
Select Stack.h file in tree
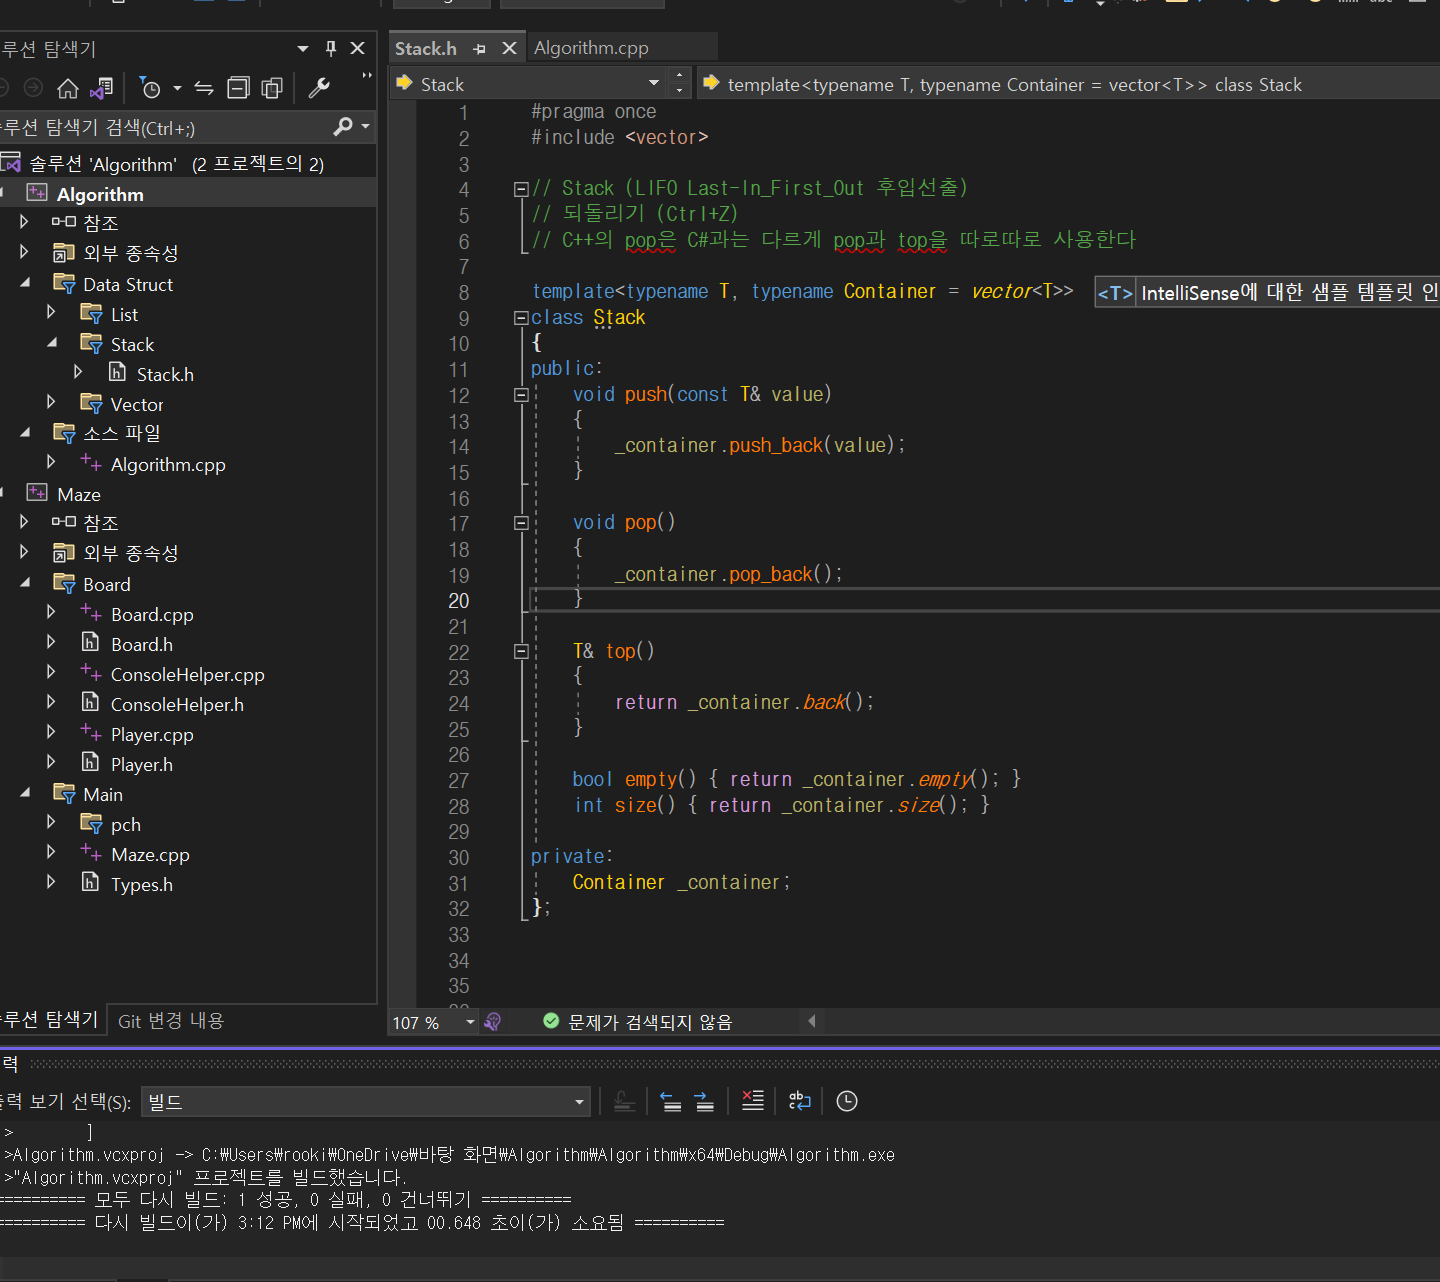165,374
